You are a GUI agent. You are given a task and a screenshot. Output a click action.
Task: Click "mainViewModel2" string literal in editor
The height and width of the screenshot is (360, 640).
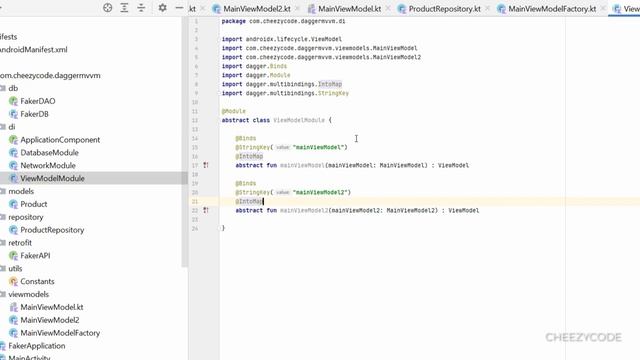coord(320,192)
